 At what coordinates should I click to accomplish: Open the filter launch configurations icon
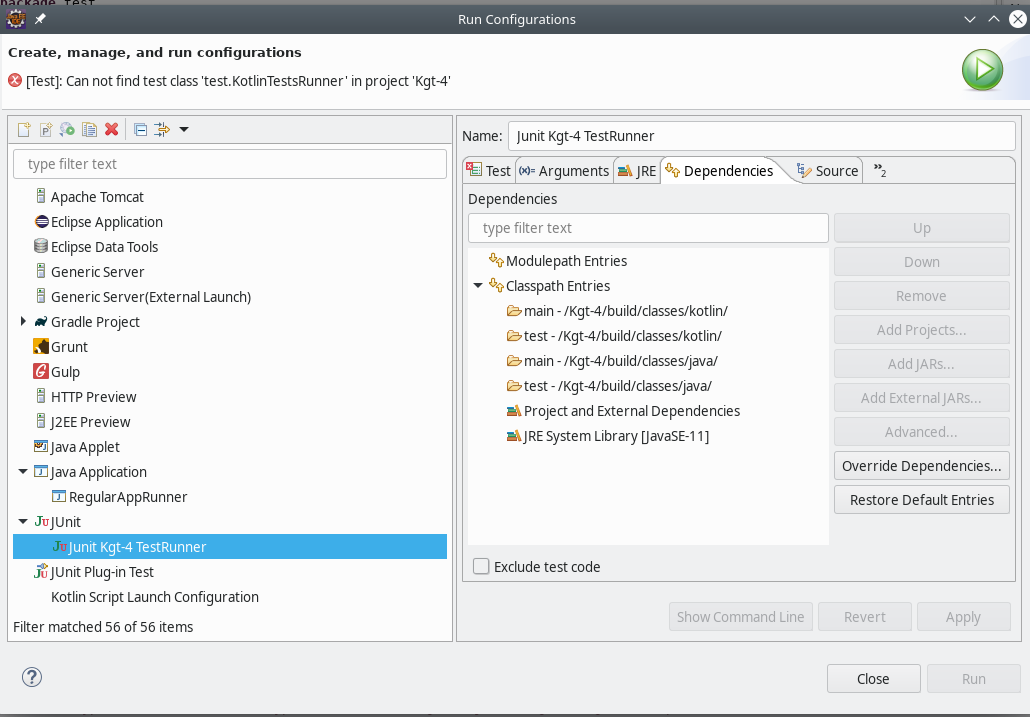click(x=162, y=129)
